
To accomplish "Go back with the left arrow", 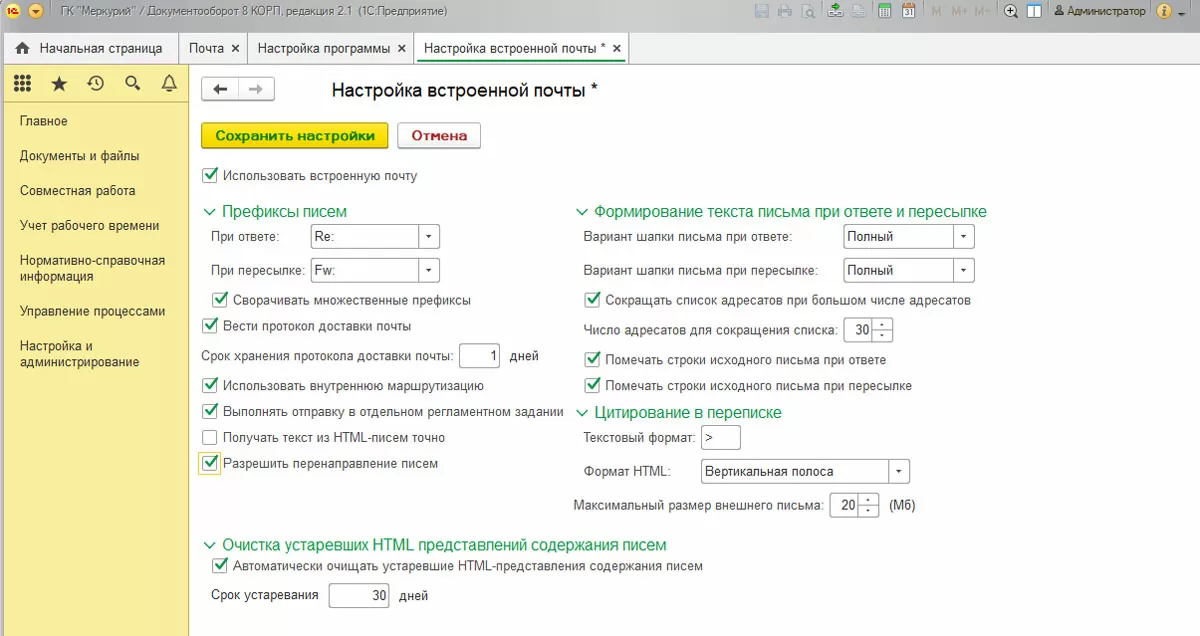I will (220, 89).
